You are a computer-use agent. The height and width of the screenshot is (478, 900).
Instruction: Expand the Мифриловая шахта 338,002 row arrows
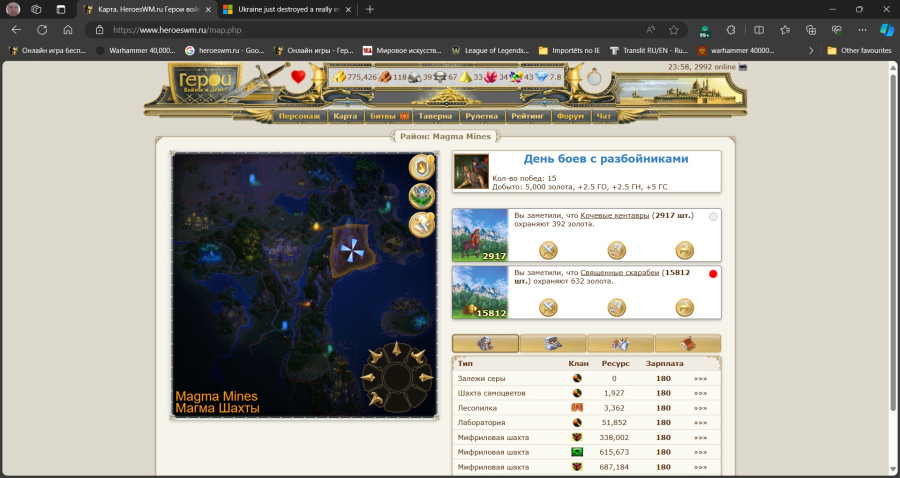700,438
